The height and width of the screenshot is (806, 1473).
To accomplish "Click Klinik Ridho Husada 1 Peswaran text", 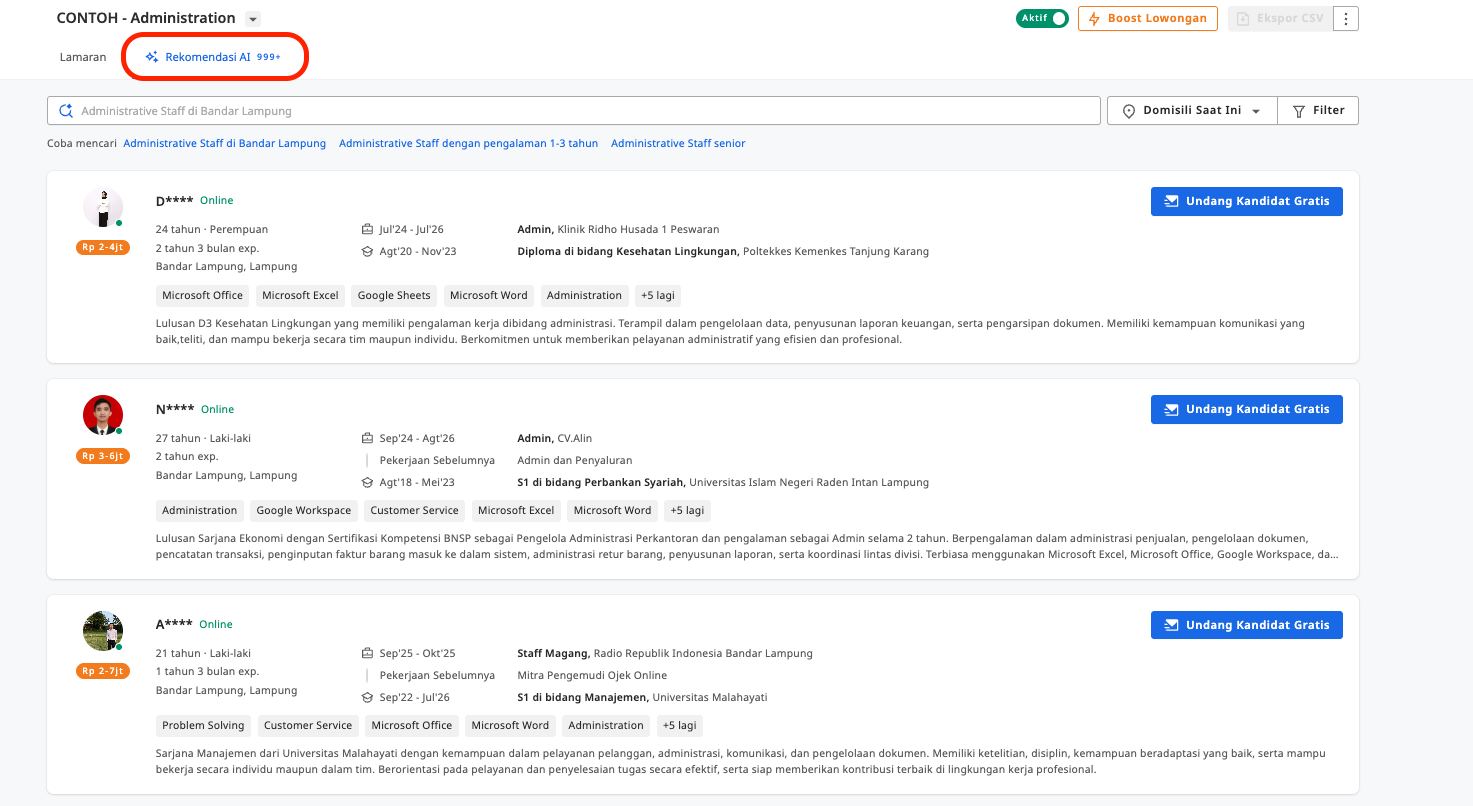I will tap(638, 229).
